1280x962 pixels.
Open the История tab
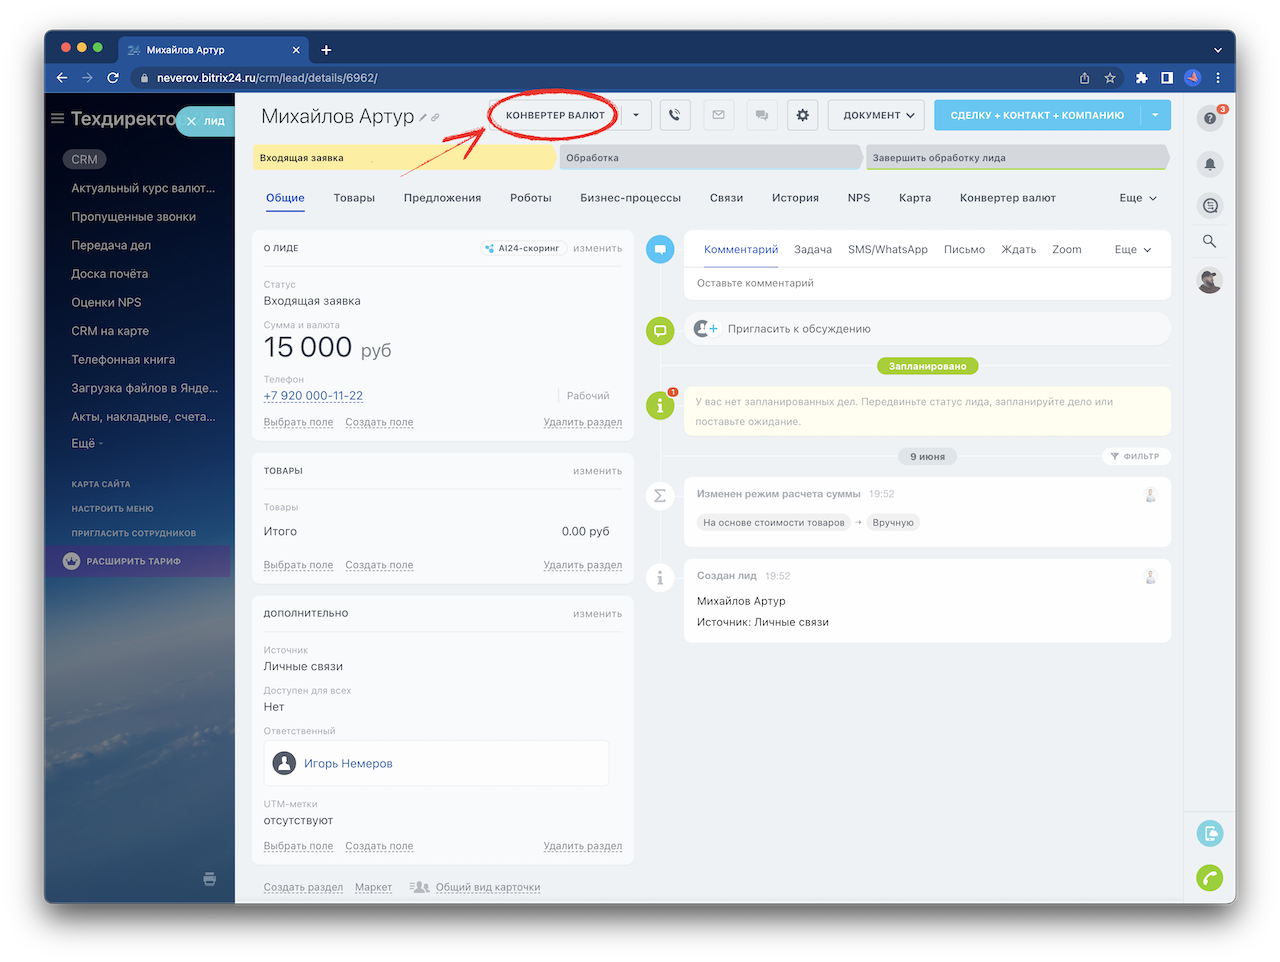[x=795, y=198]
